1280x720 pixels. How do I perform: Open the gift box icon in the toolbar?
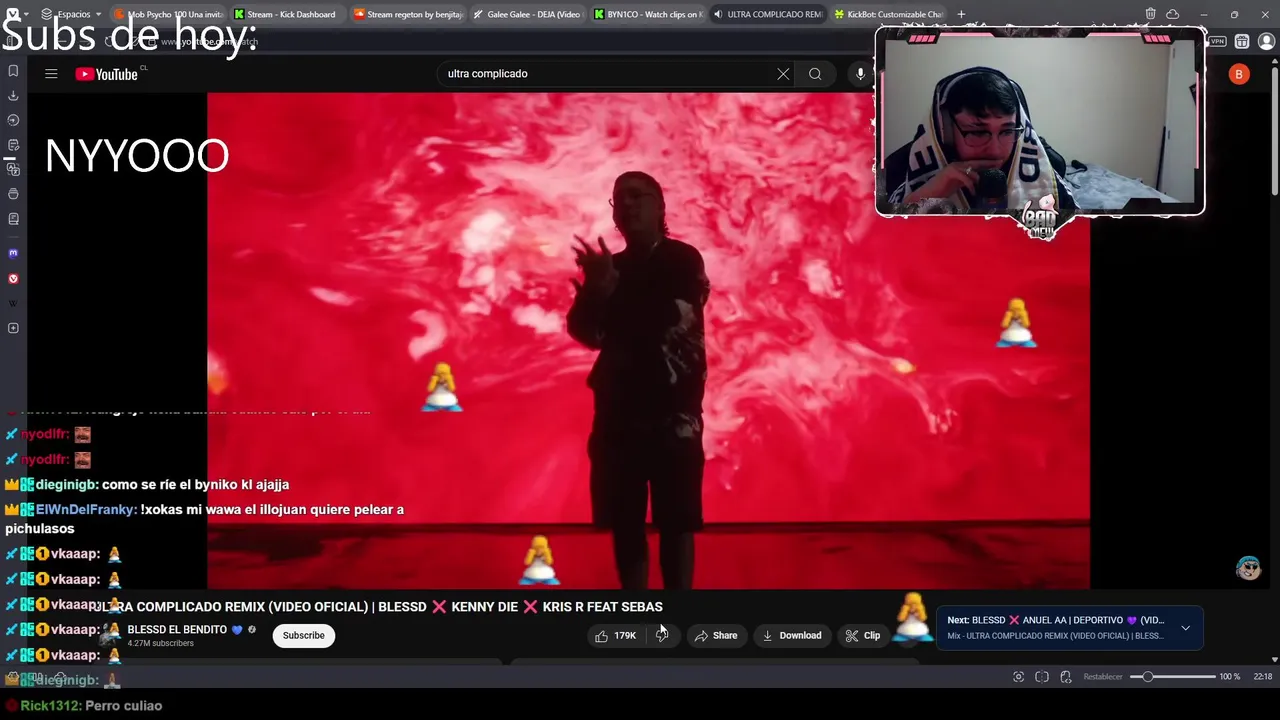1241,42
